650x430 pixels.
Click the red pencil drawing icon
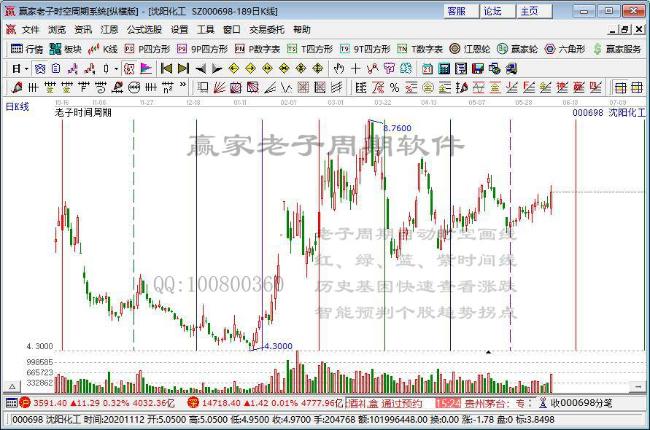coord(17,87)
